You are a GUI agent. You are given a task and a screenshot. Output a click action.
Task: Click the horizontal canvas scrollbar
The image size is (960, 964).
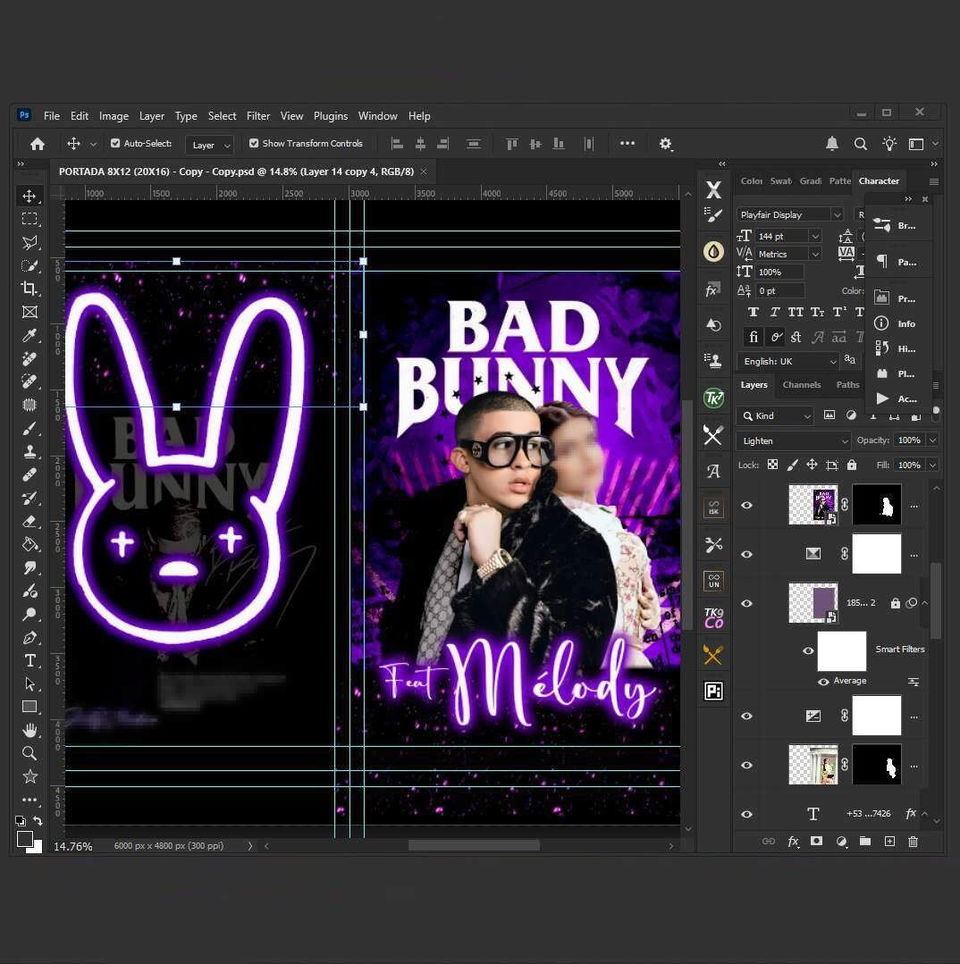click(x=474, y=846)
